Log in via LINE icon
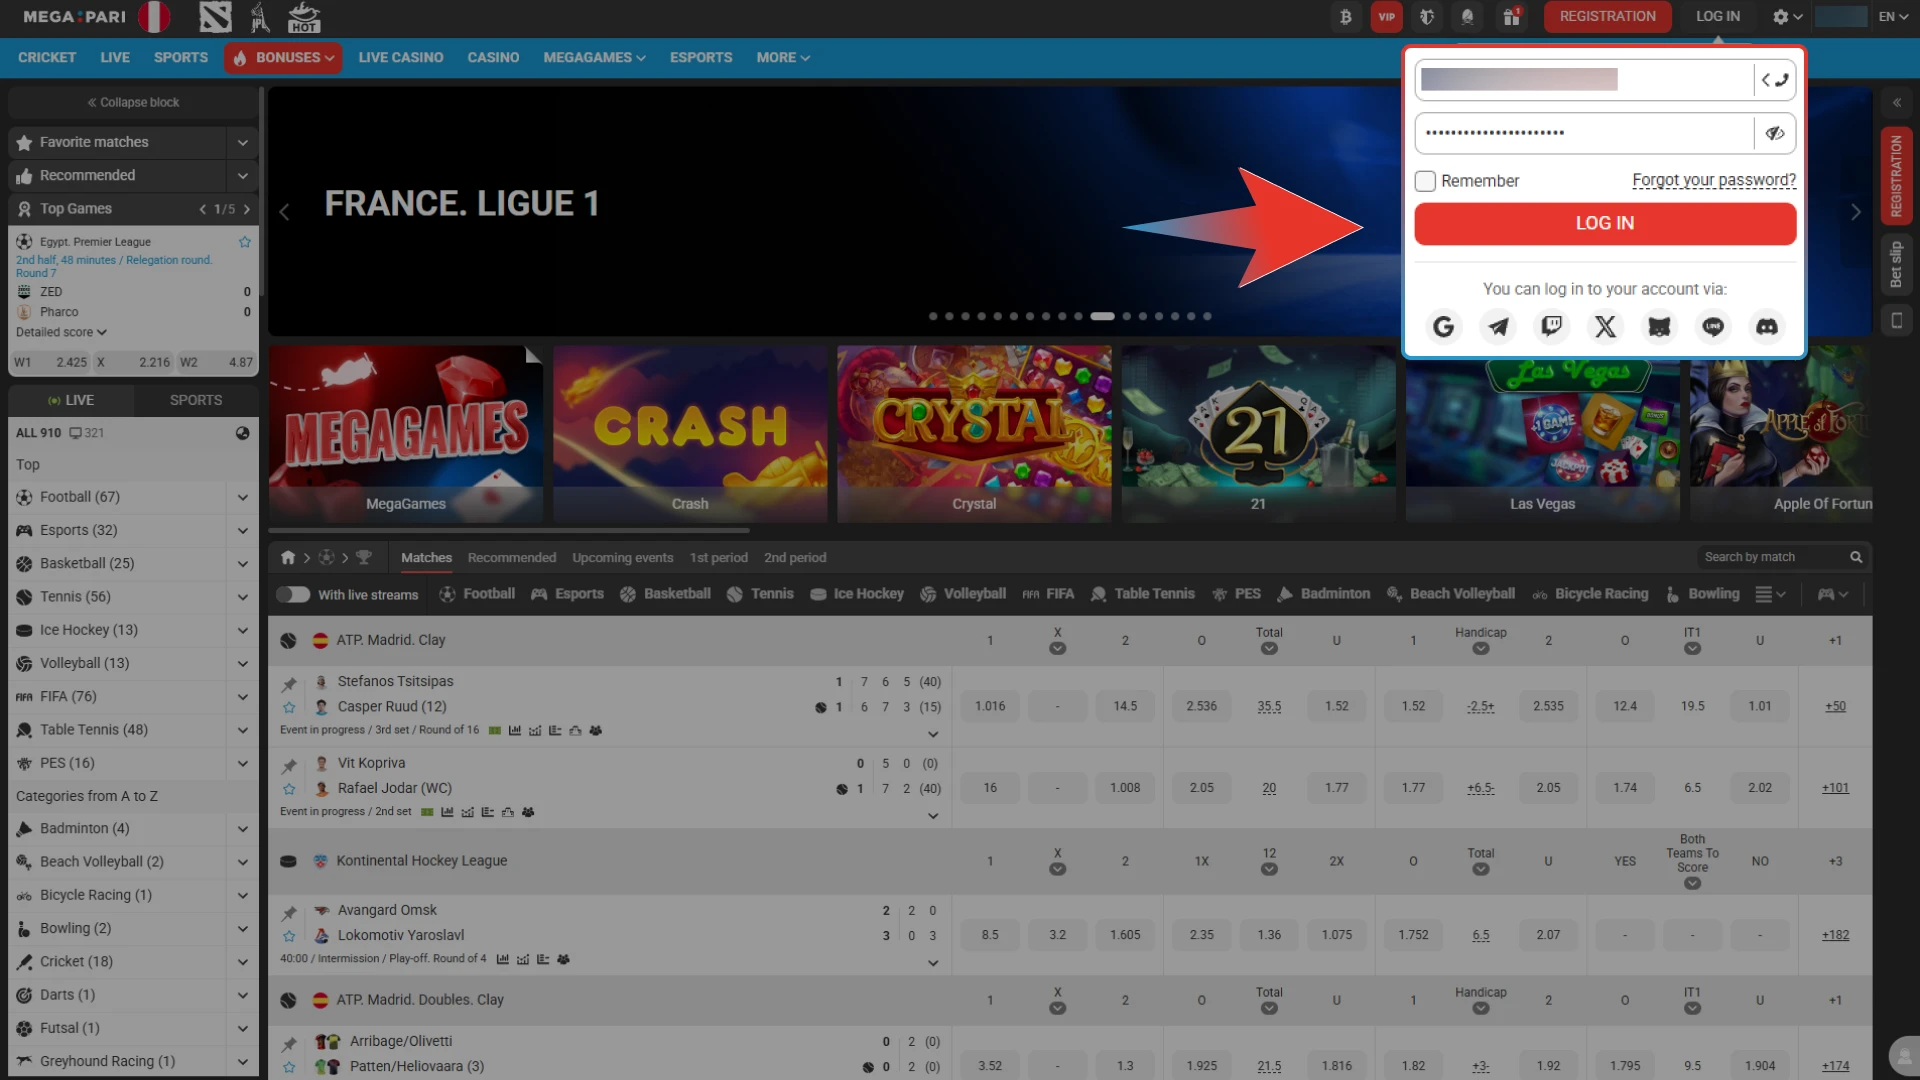The width and height of the screenshot is (1920, 1080). click(x=1713, y=327)
